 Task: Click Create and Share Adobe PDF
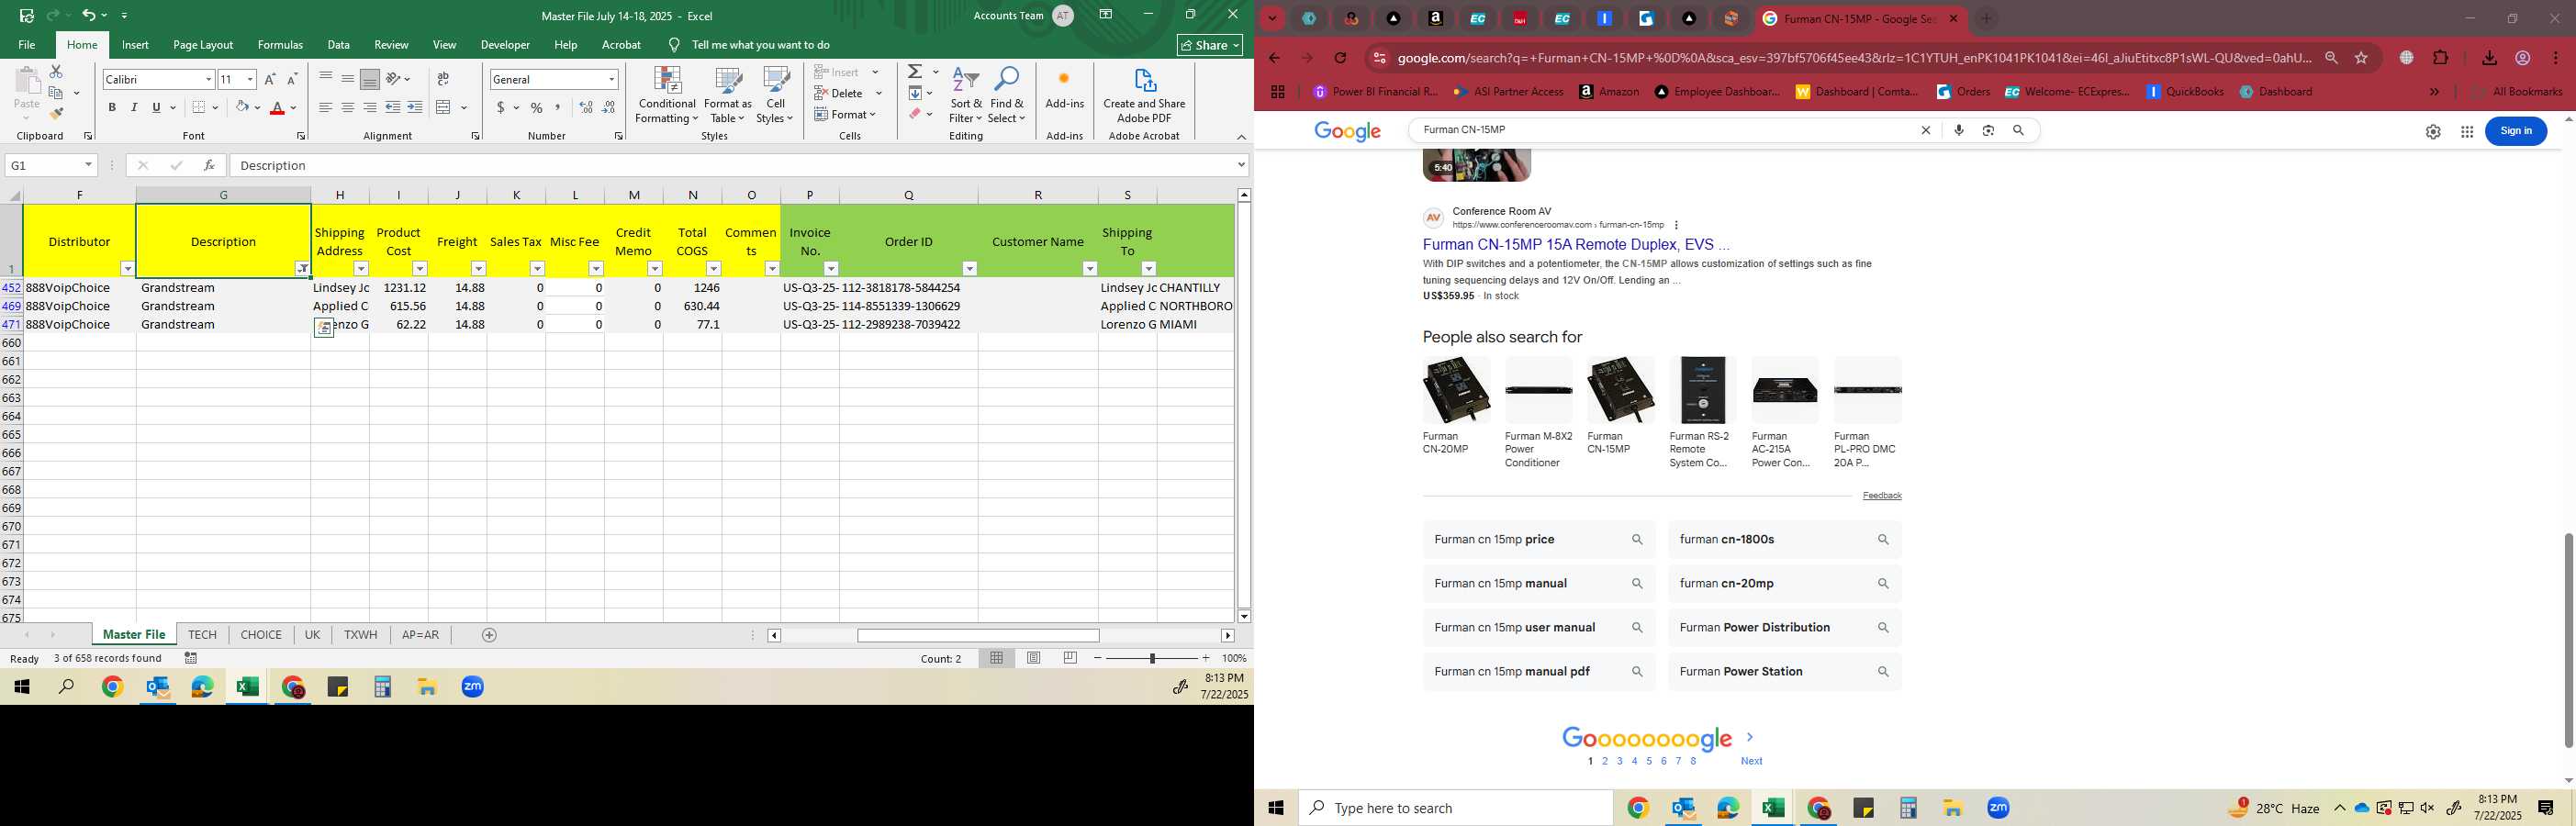point(1144,96)
